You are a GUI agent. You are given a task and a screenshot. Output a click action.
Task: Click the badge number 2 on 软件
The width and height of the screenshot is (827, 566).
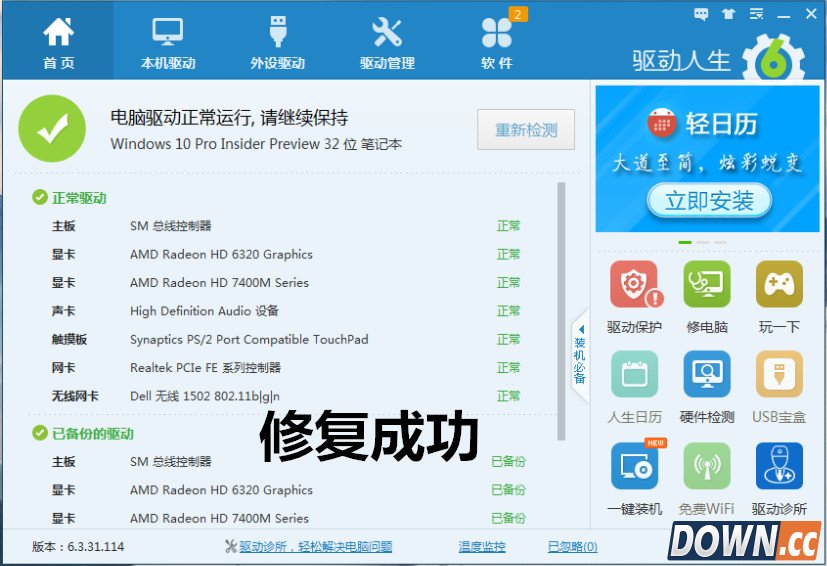point(517,14)
